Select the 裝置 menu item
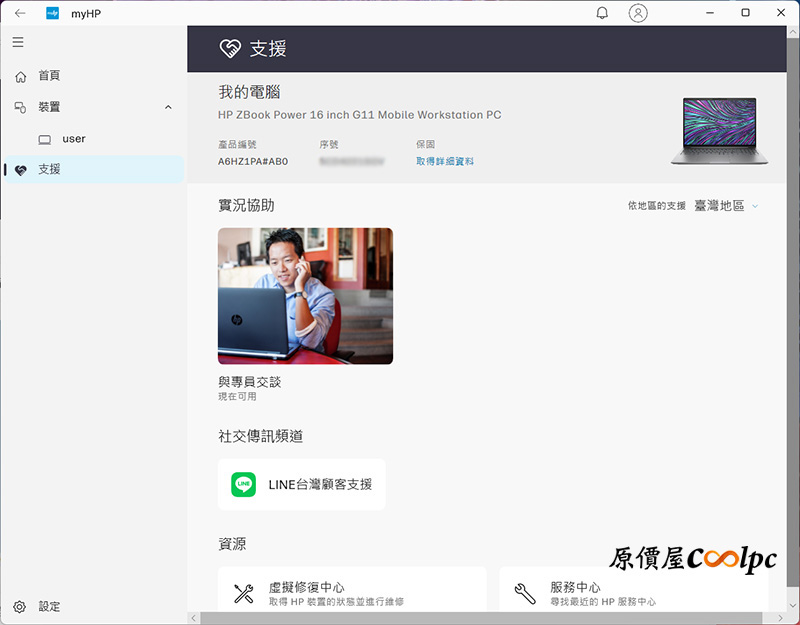The height and width of the screenshot is (625, 800). (x=95, y=107)
